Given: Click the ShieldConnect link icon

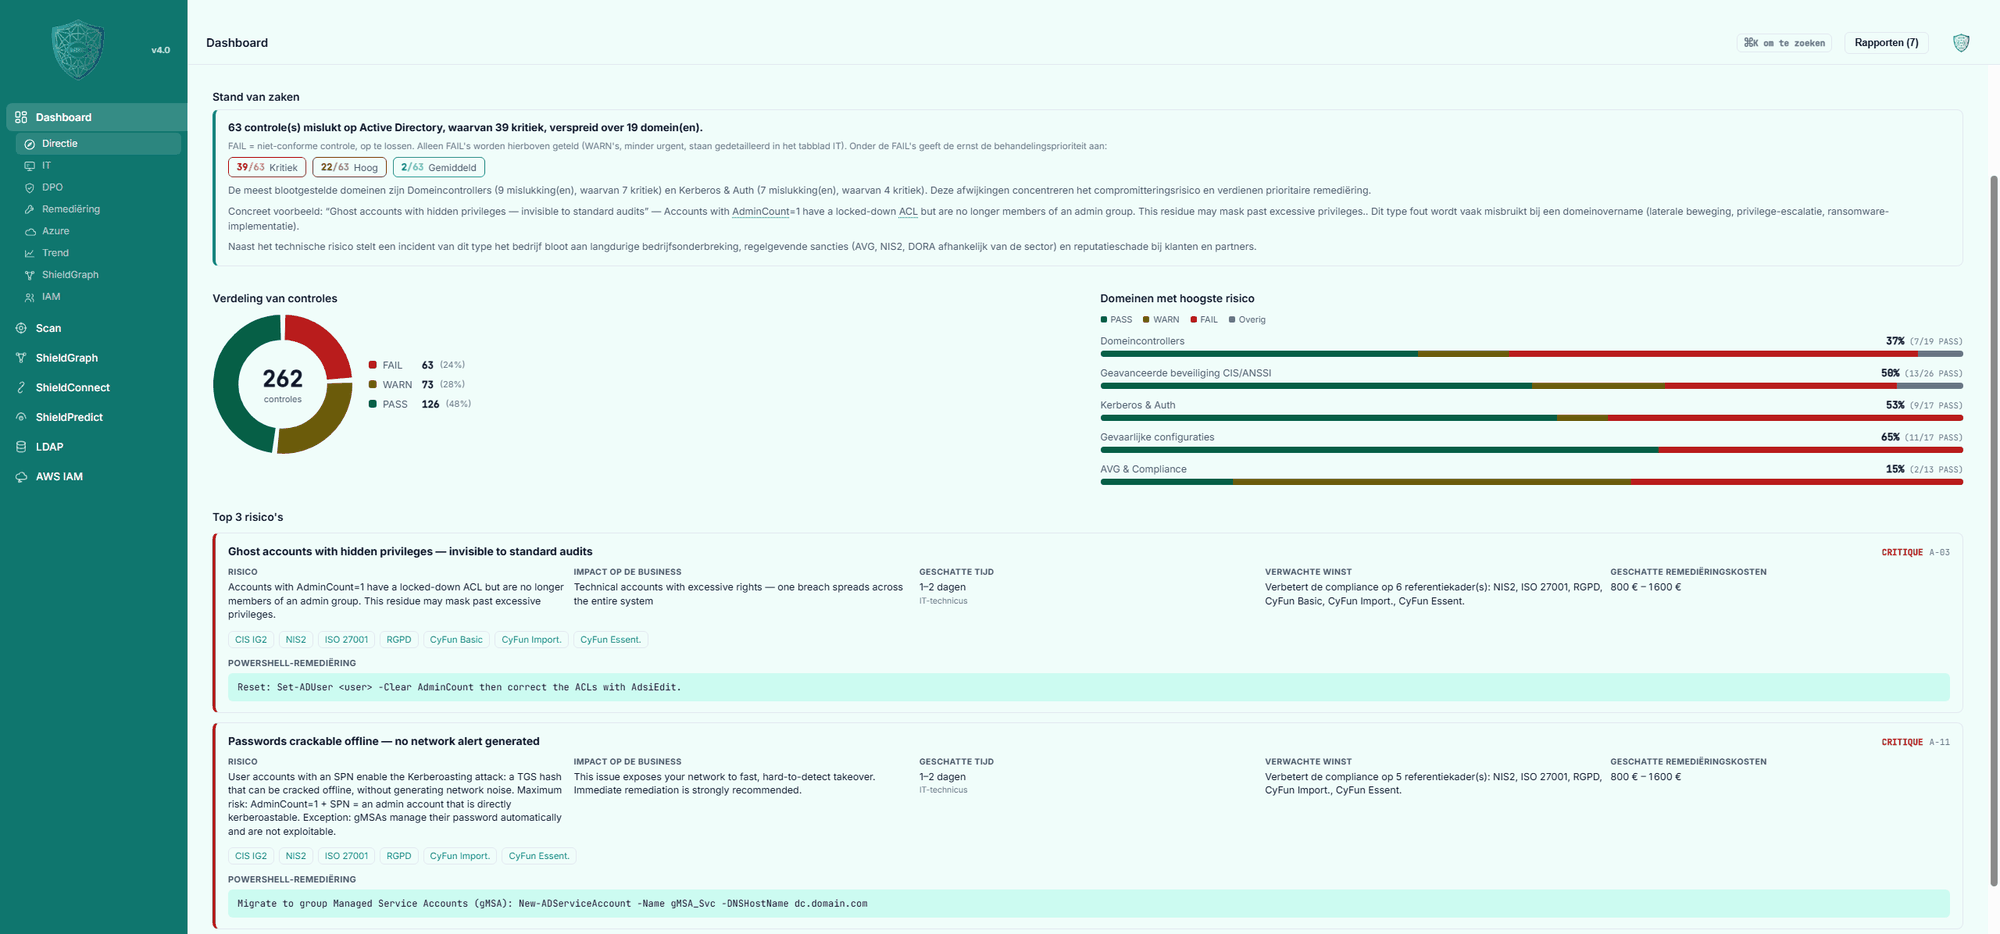Looking at the screenshot, I should tap(21, 388).
